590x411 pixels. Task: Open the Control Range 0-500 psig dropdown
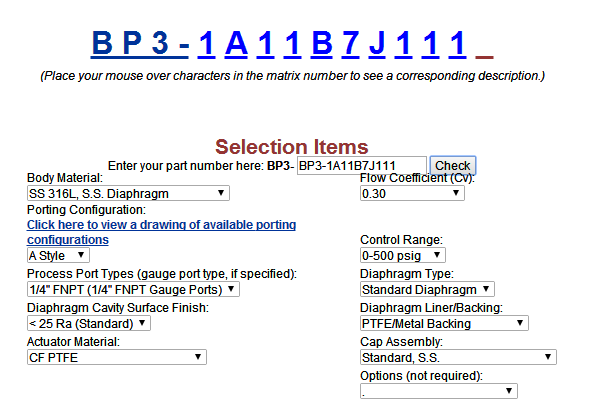403,256
